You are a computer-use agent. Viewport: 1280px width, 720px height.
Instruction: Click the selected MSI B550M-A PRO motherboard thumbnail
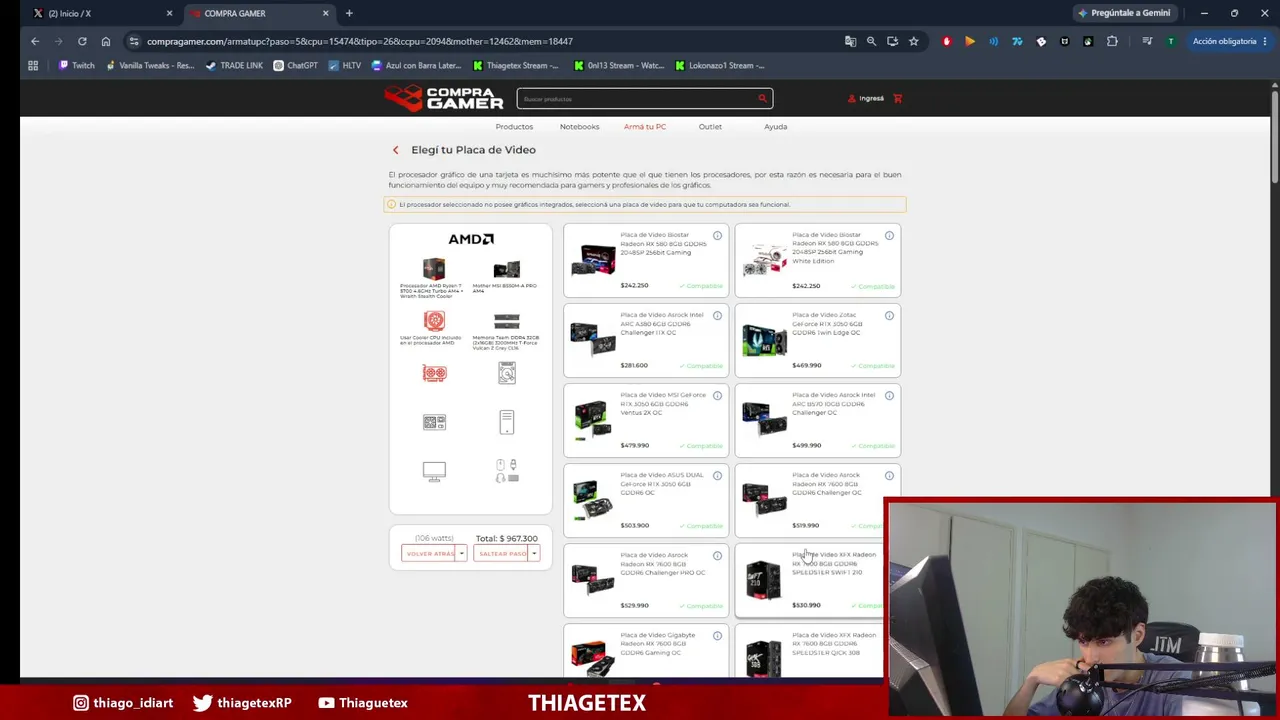(x=507, y=269)
